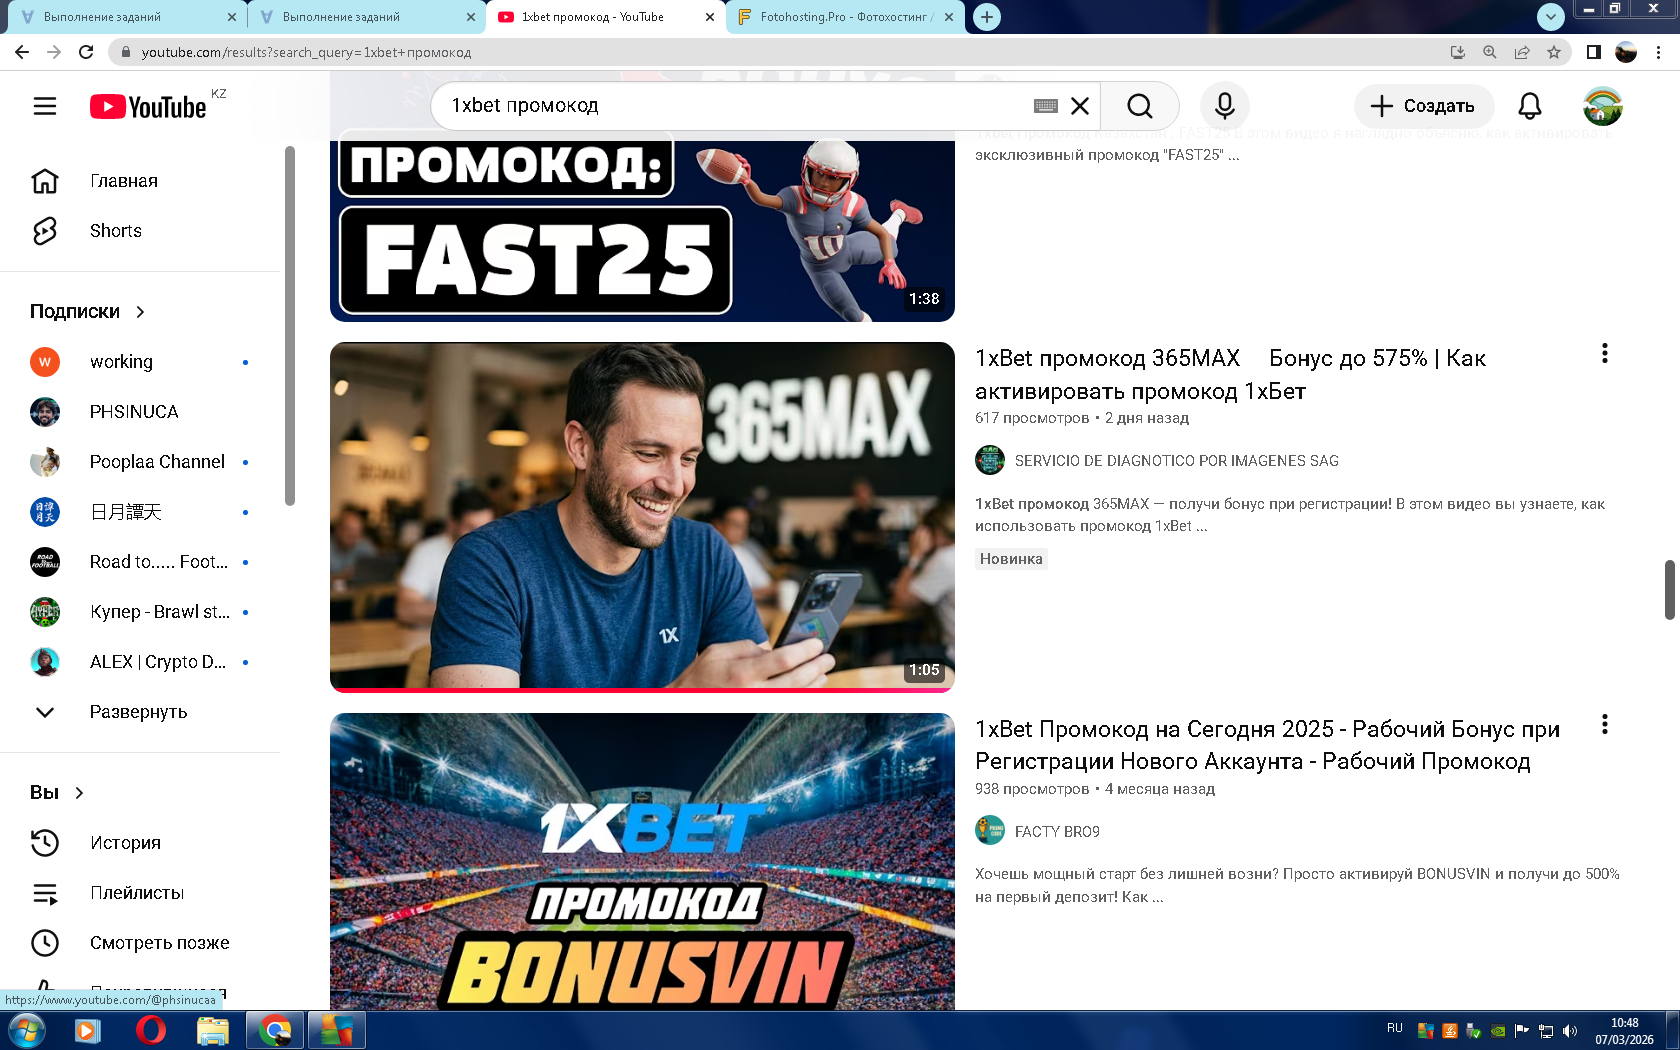
Task: Open Chrome tab search dropdown
Action: [1551, 16]
